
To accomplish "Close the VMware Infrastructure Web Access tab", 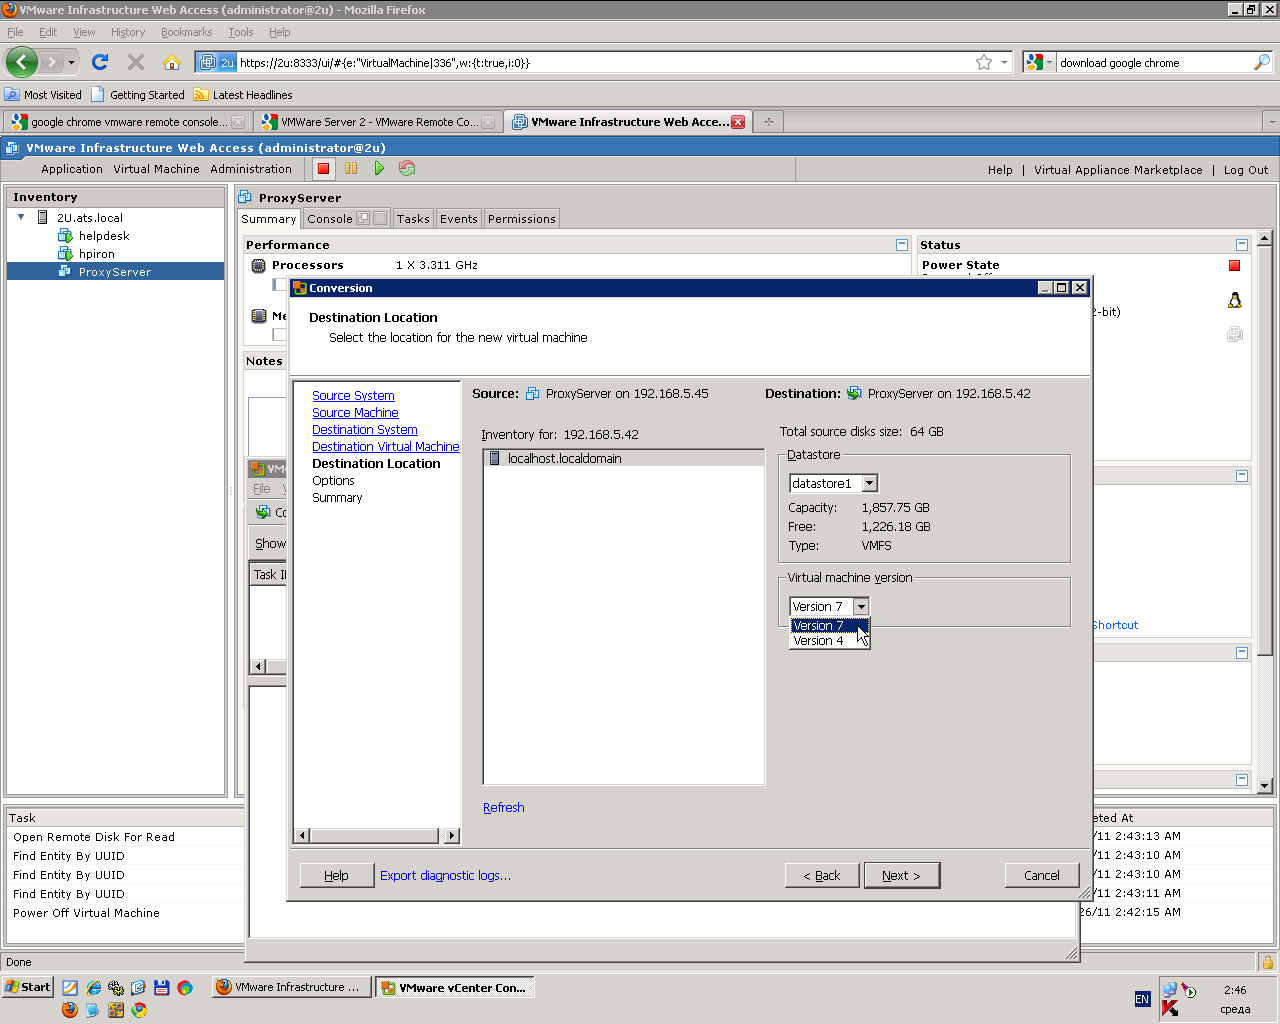I will (x=738, y=122).
